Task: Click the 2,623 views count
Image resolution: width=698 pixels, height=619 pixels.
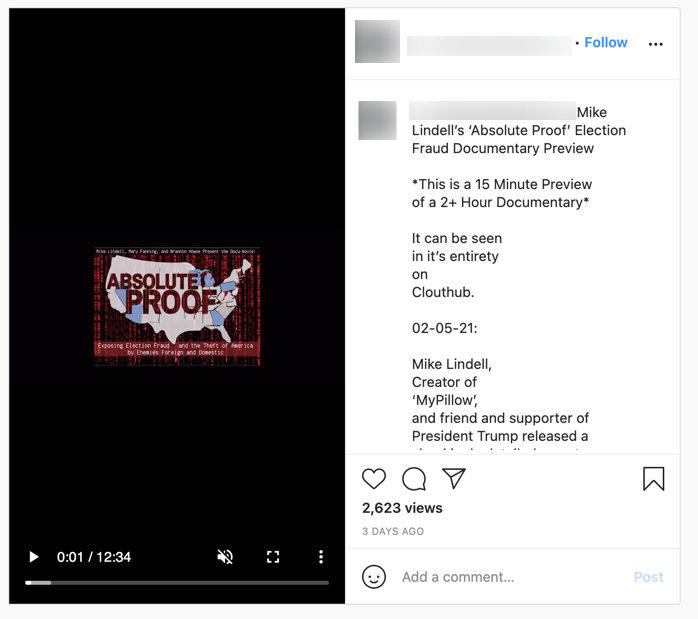Action: click(402, 508)
